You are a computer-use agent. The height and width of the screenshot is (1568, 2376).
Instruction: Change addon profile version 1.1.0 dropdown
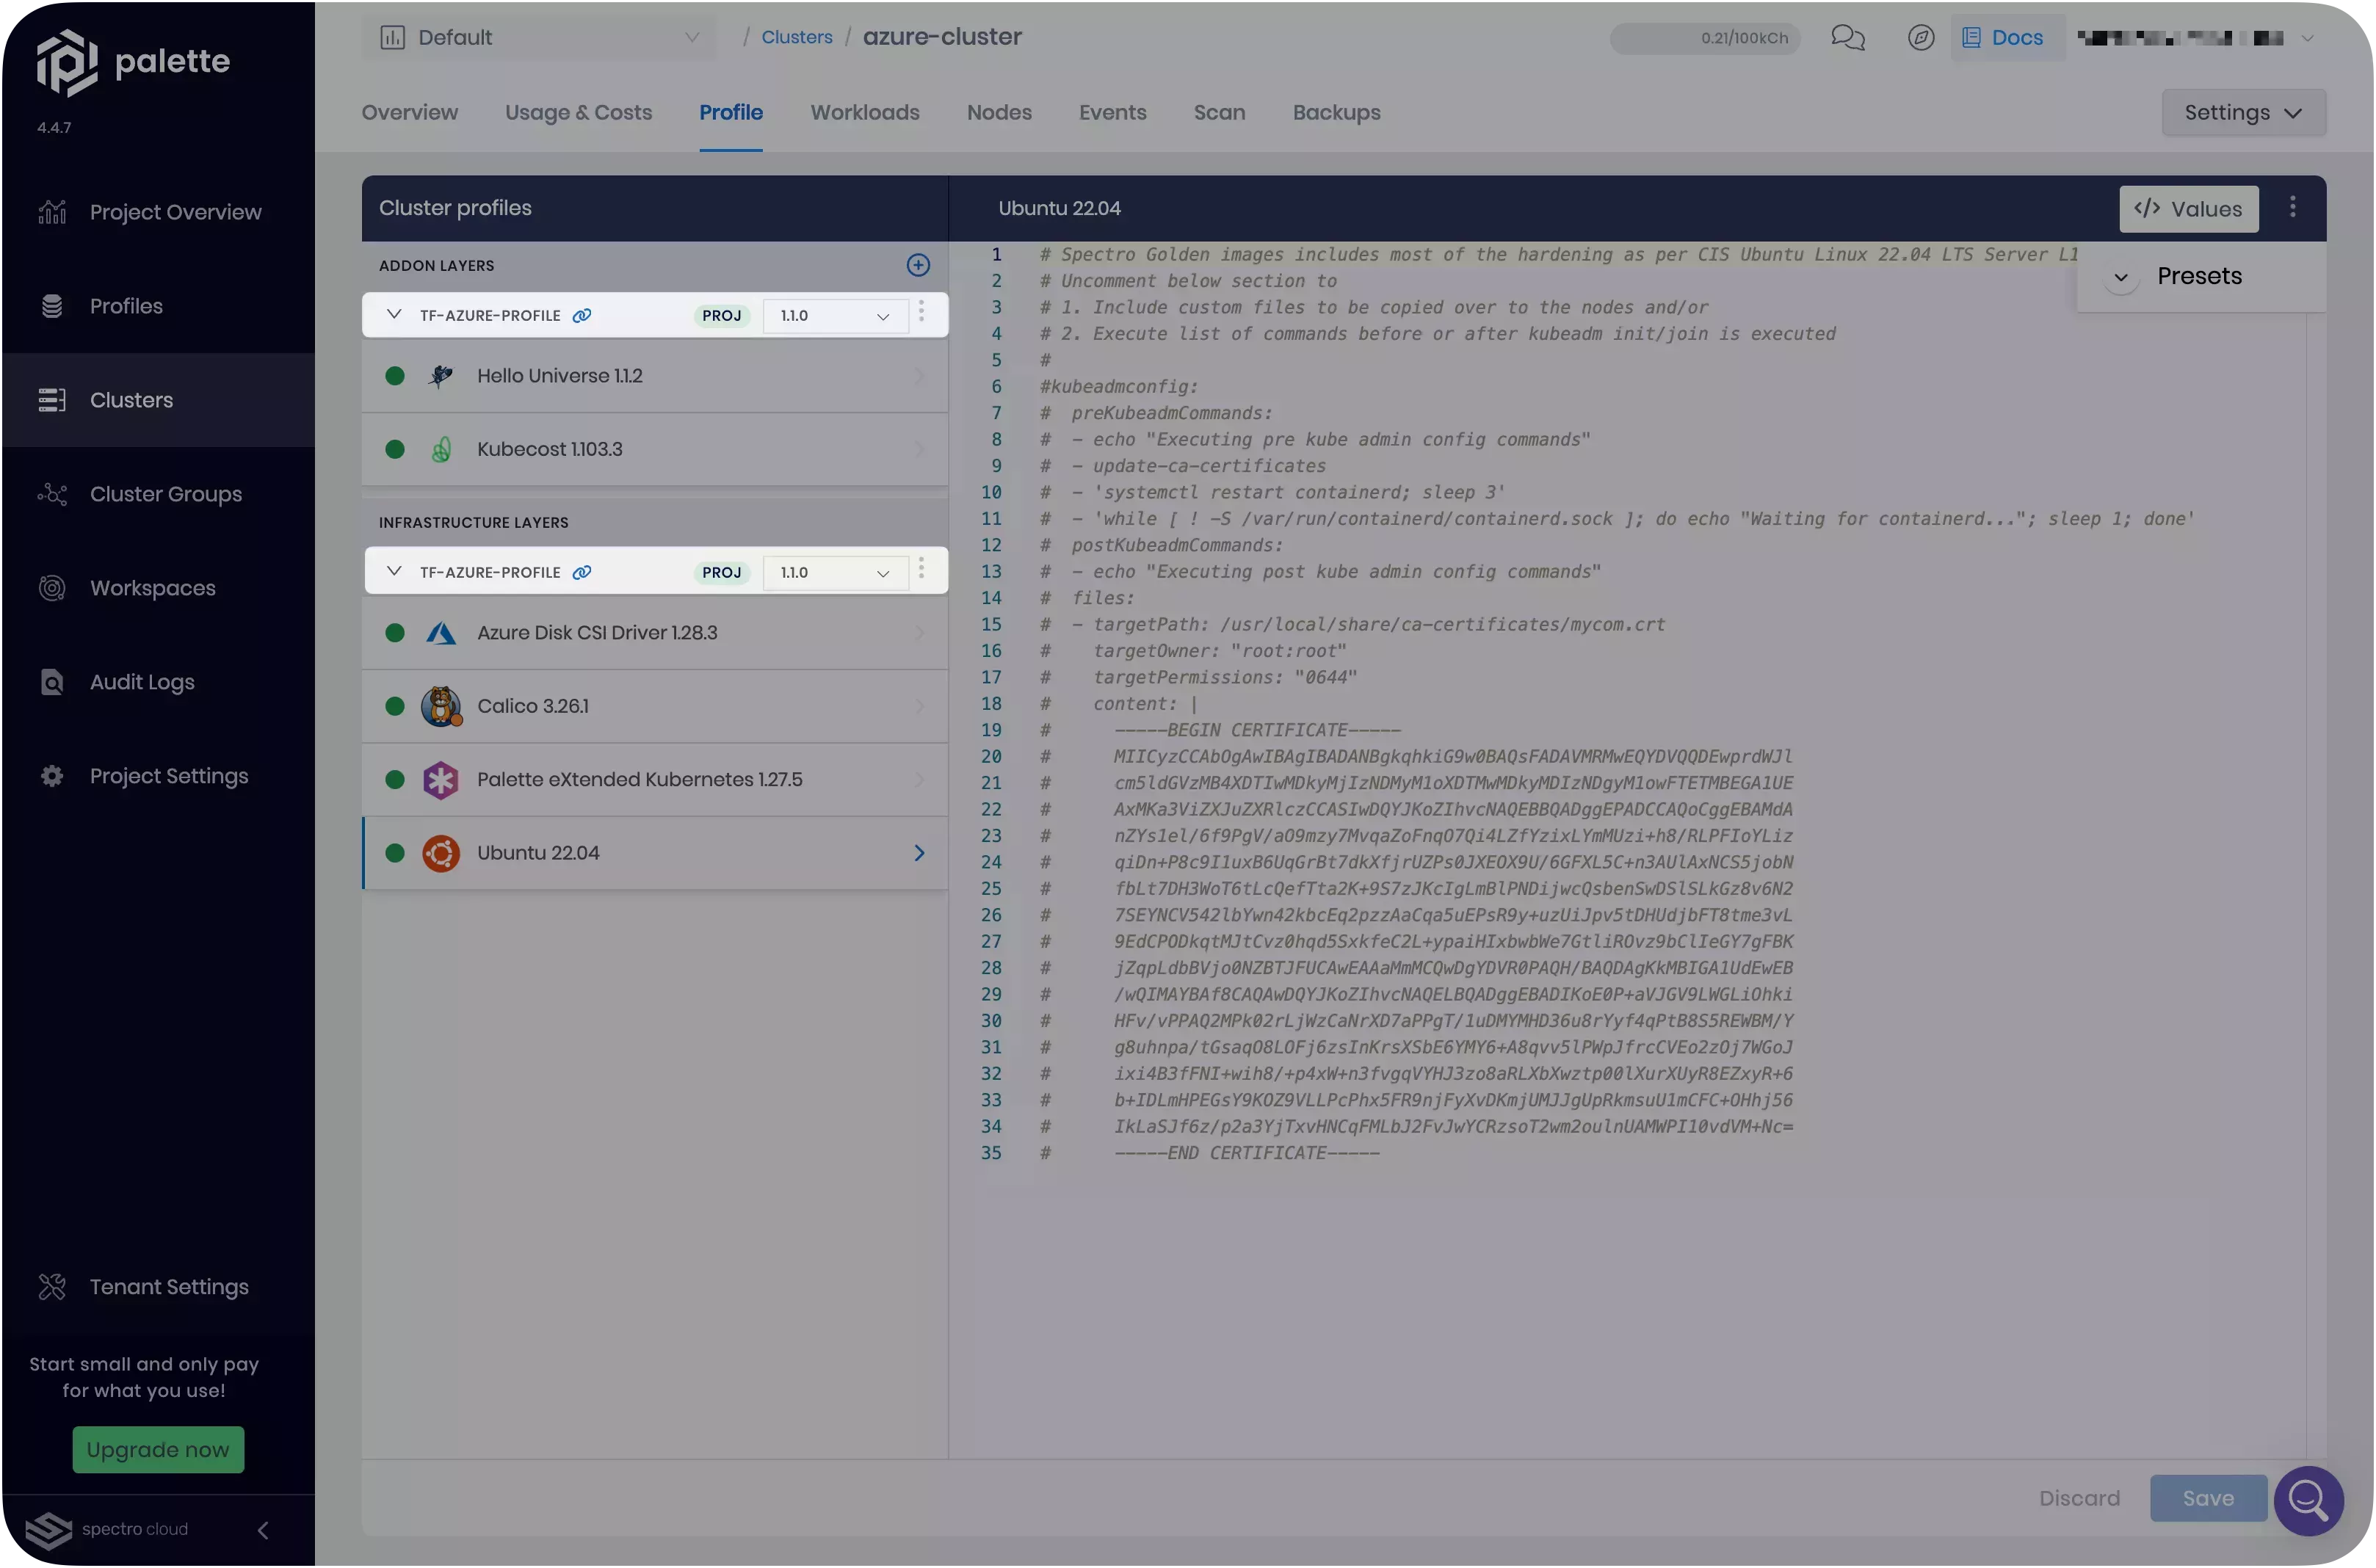[x=835, y=316]
